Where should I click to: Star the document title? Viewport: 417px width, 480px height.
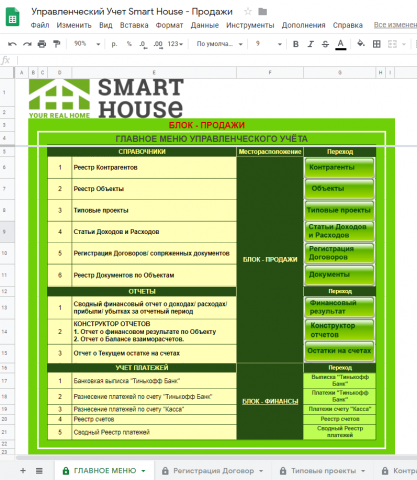point(248,12)
